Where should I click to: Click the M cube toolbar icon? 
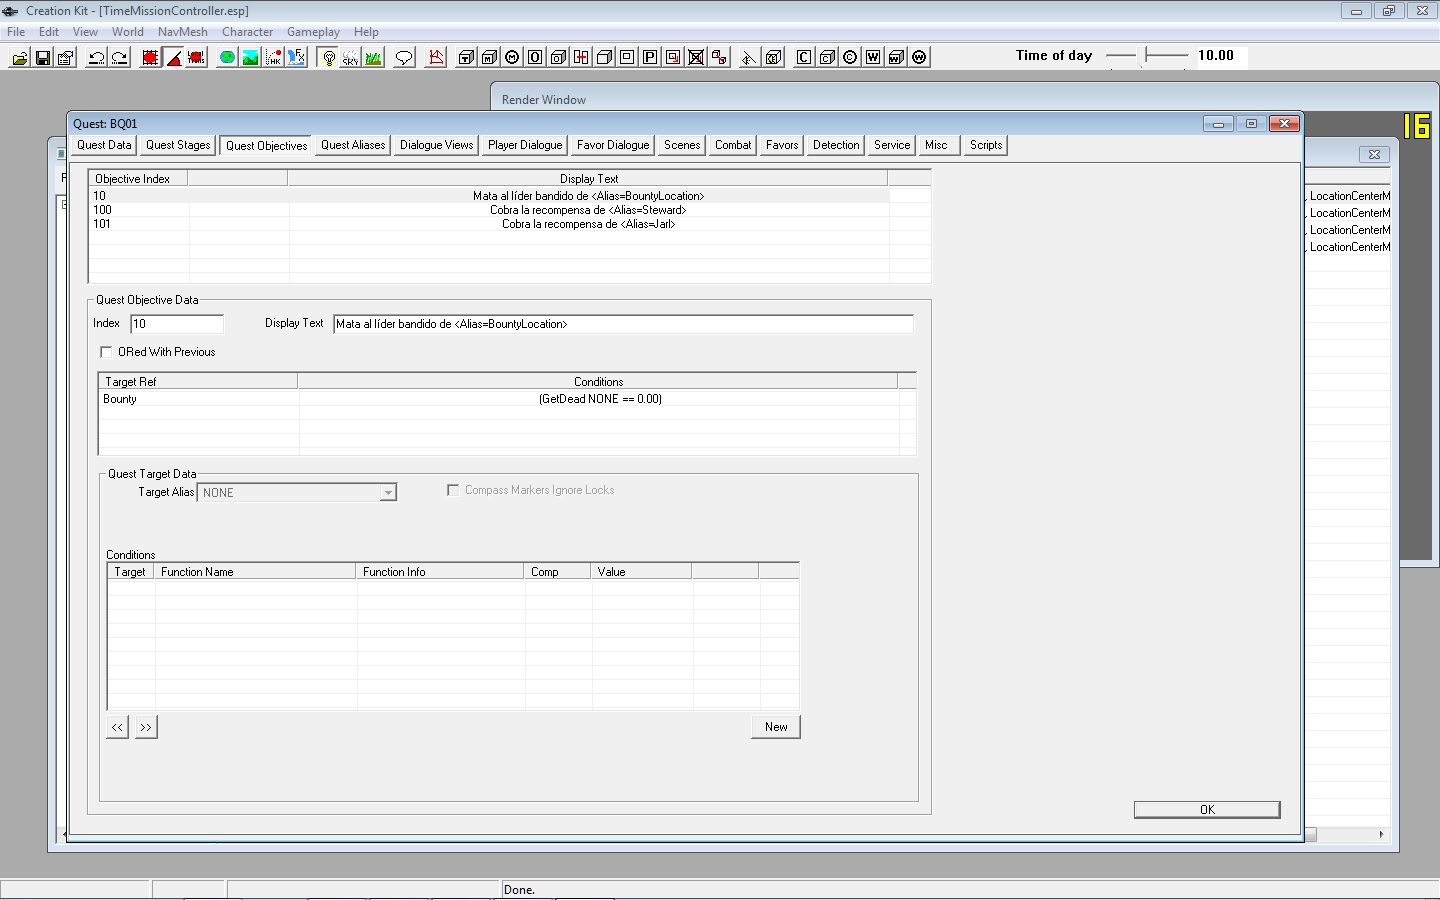pos(489,57)
